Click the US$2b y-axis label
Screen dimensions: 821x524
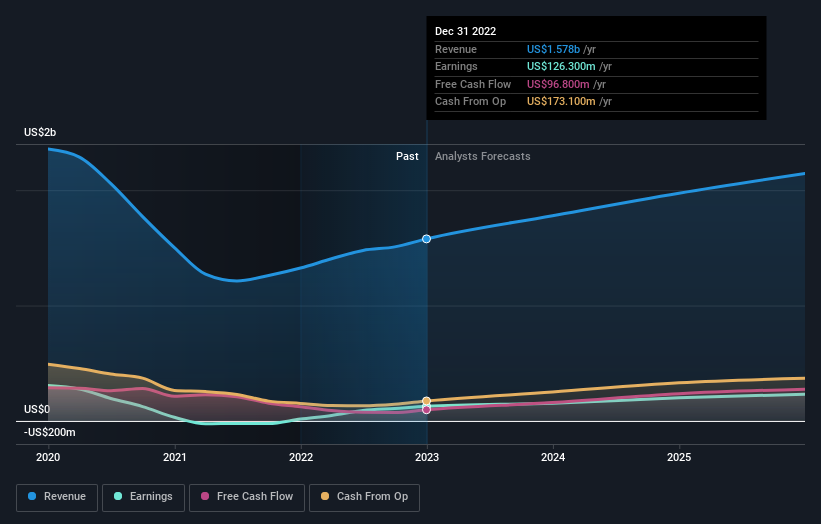click(40, 132)
